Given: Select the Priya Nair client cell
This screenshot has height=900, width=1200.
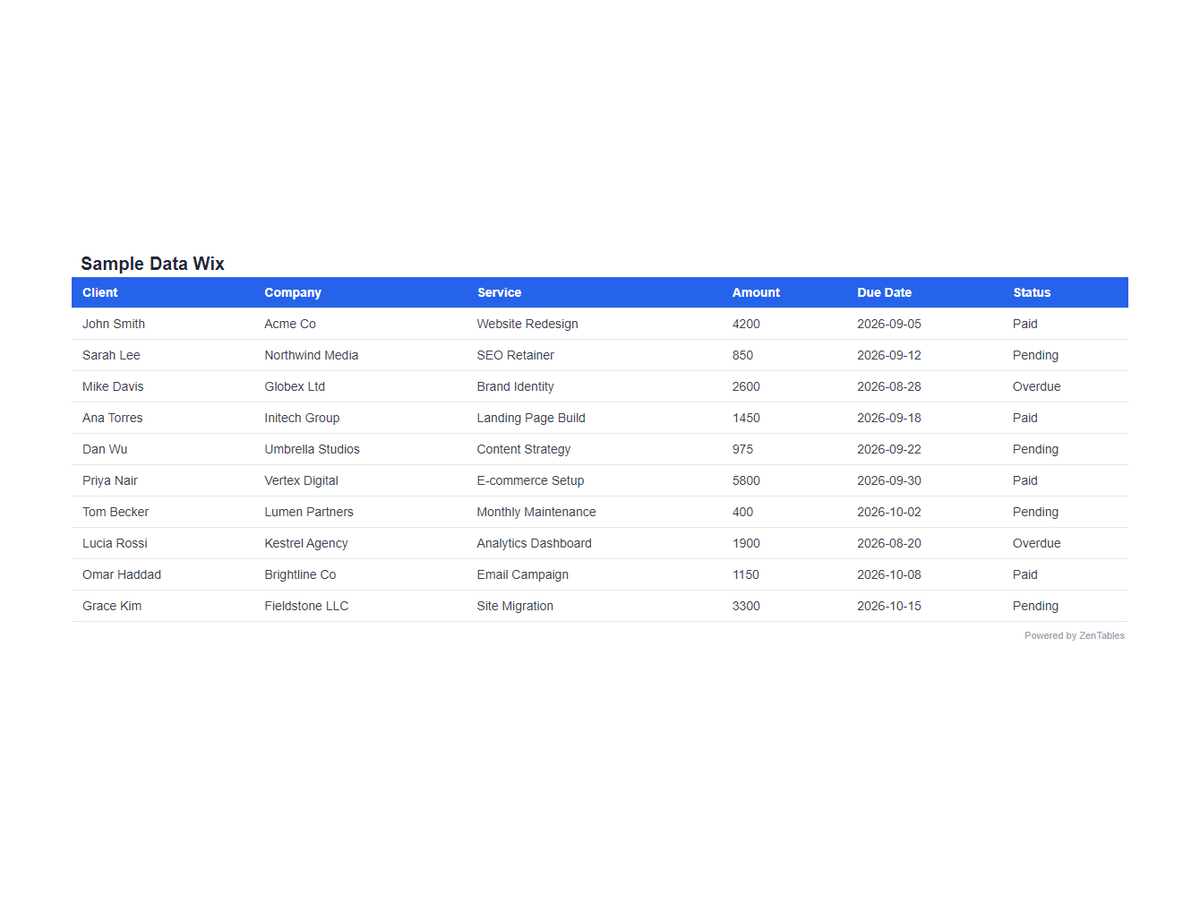Looking at the screenshot, I should (110, 481).
